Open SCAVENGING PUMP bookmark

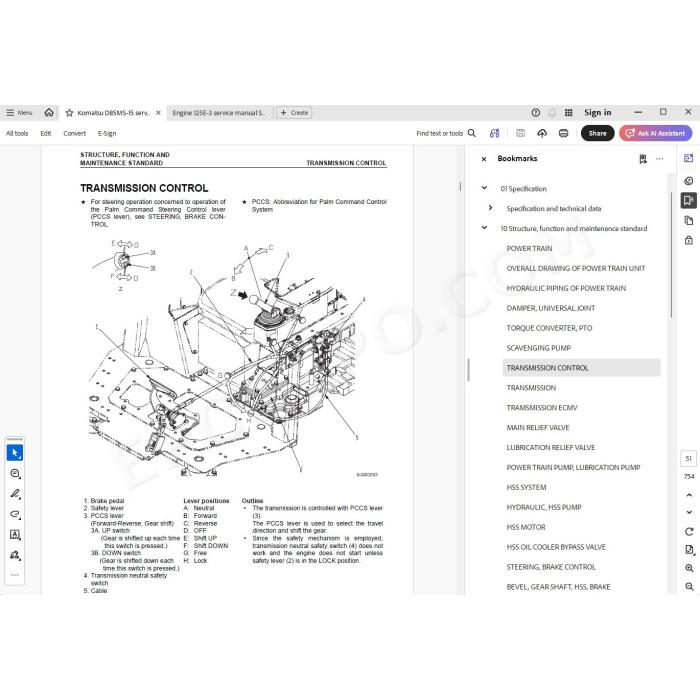click(538, 348)
